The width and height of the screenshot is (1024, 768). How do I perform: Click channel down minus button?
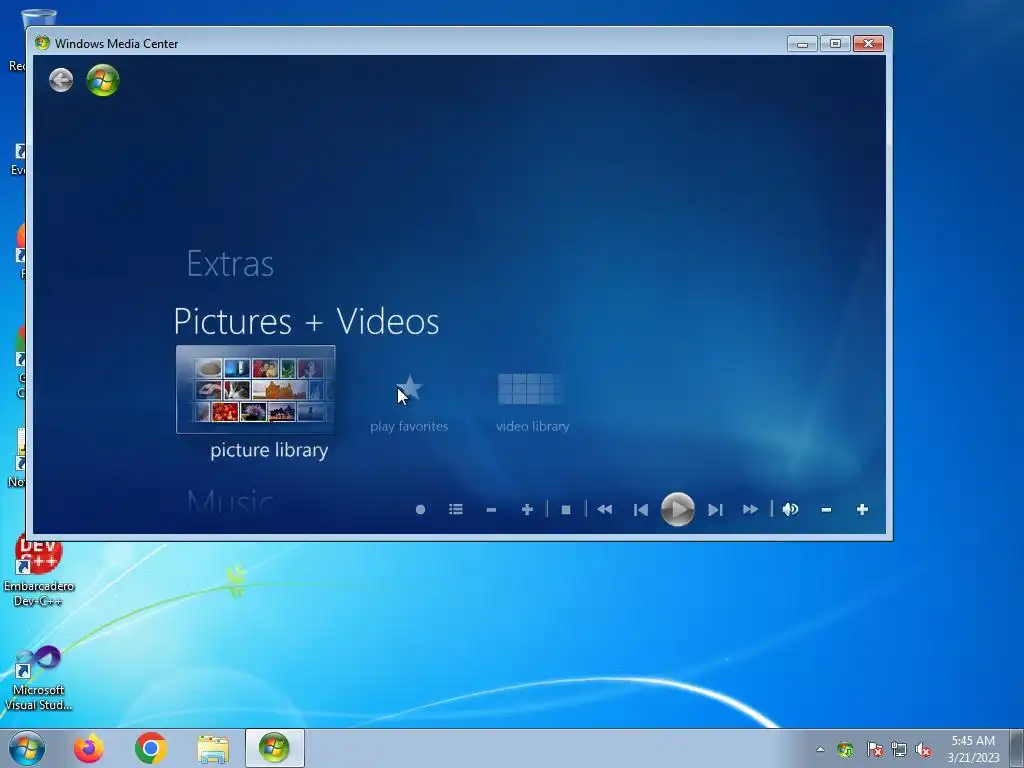click(x=492, y=509)
